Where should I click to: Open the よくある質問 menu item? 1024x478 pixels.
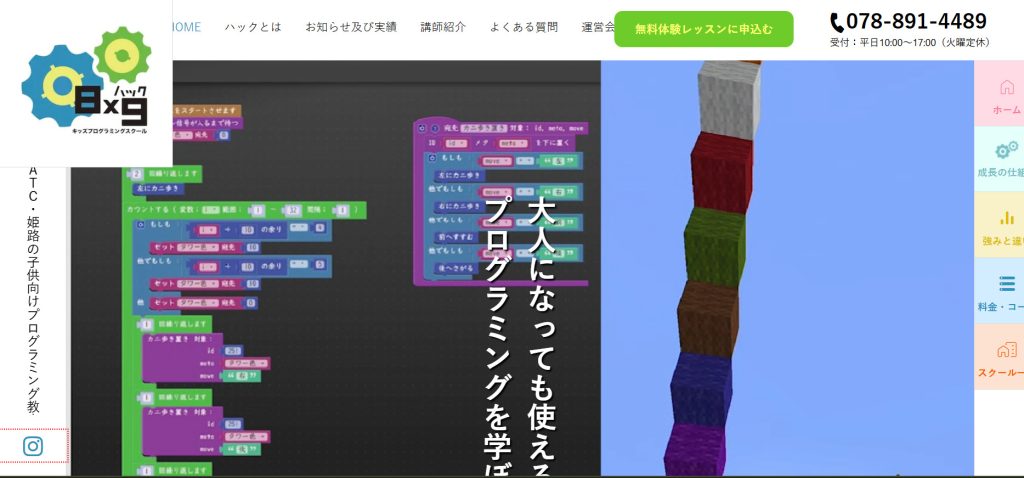(524, 27)
